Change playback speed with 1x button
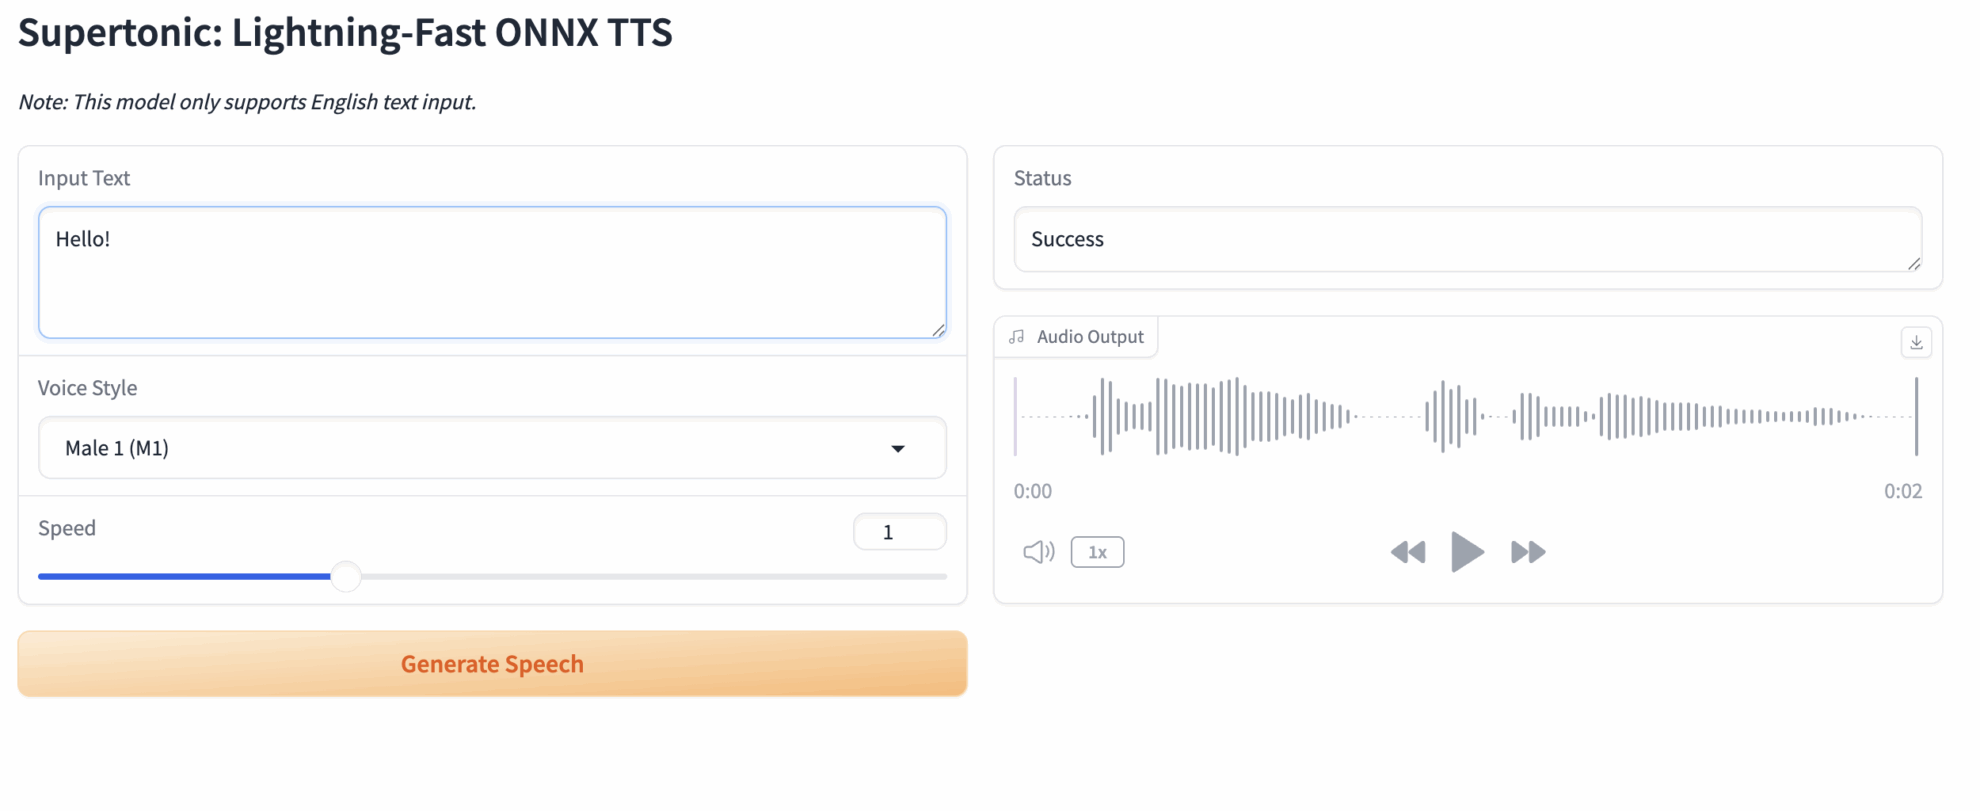The height and width of the screenshot is (811, 1980). point(1097,552)
